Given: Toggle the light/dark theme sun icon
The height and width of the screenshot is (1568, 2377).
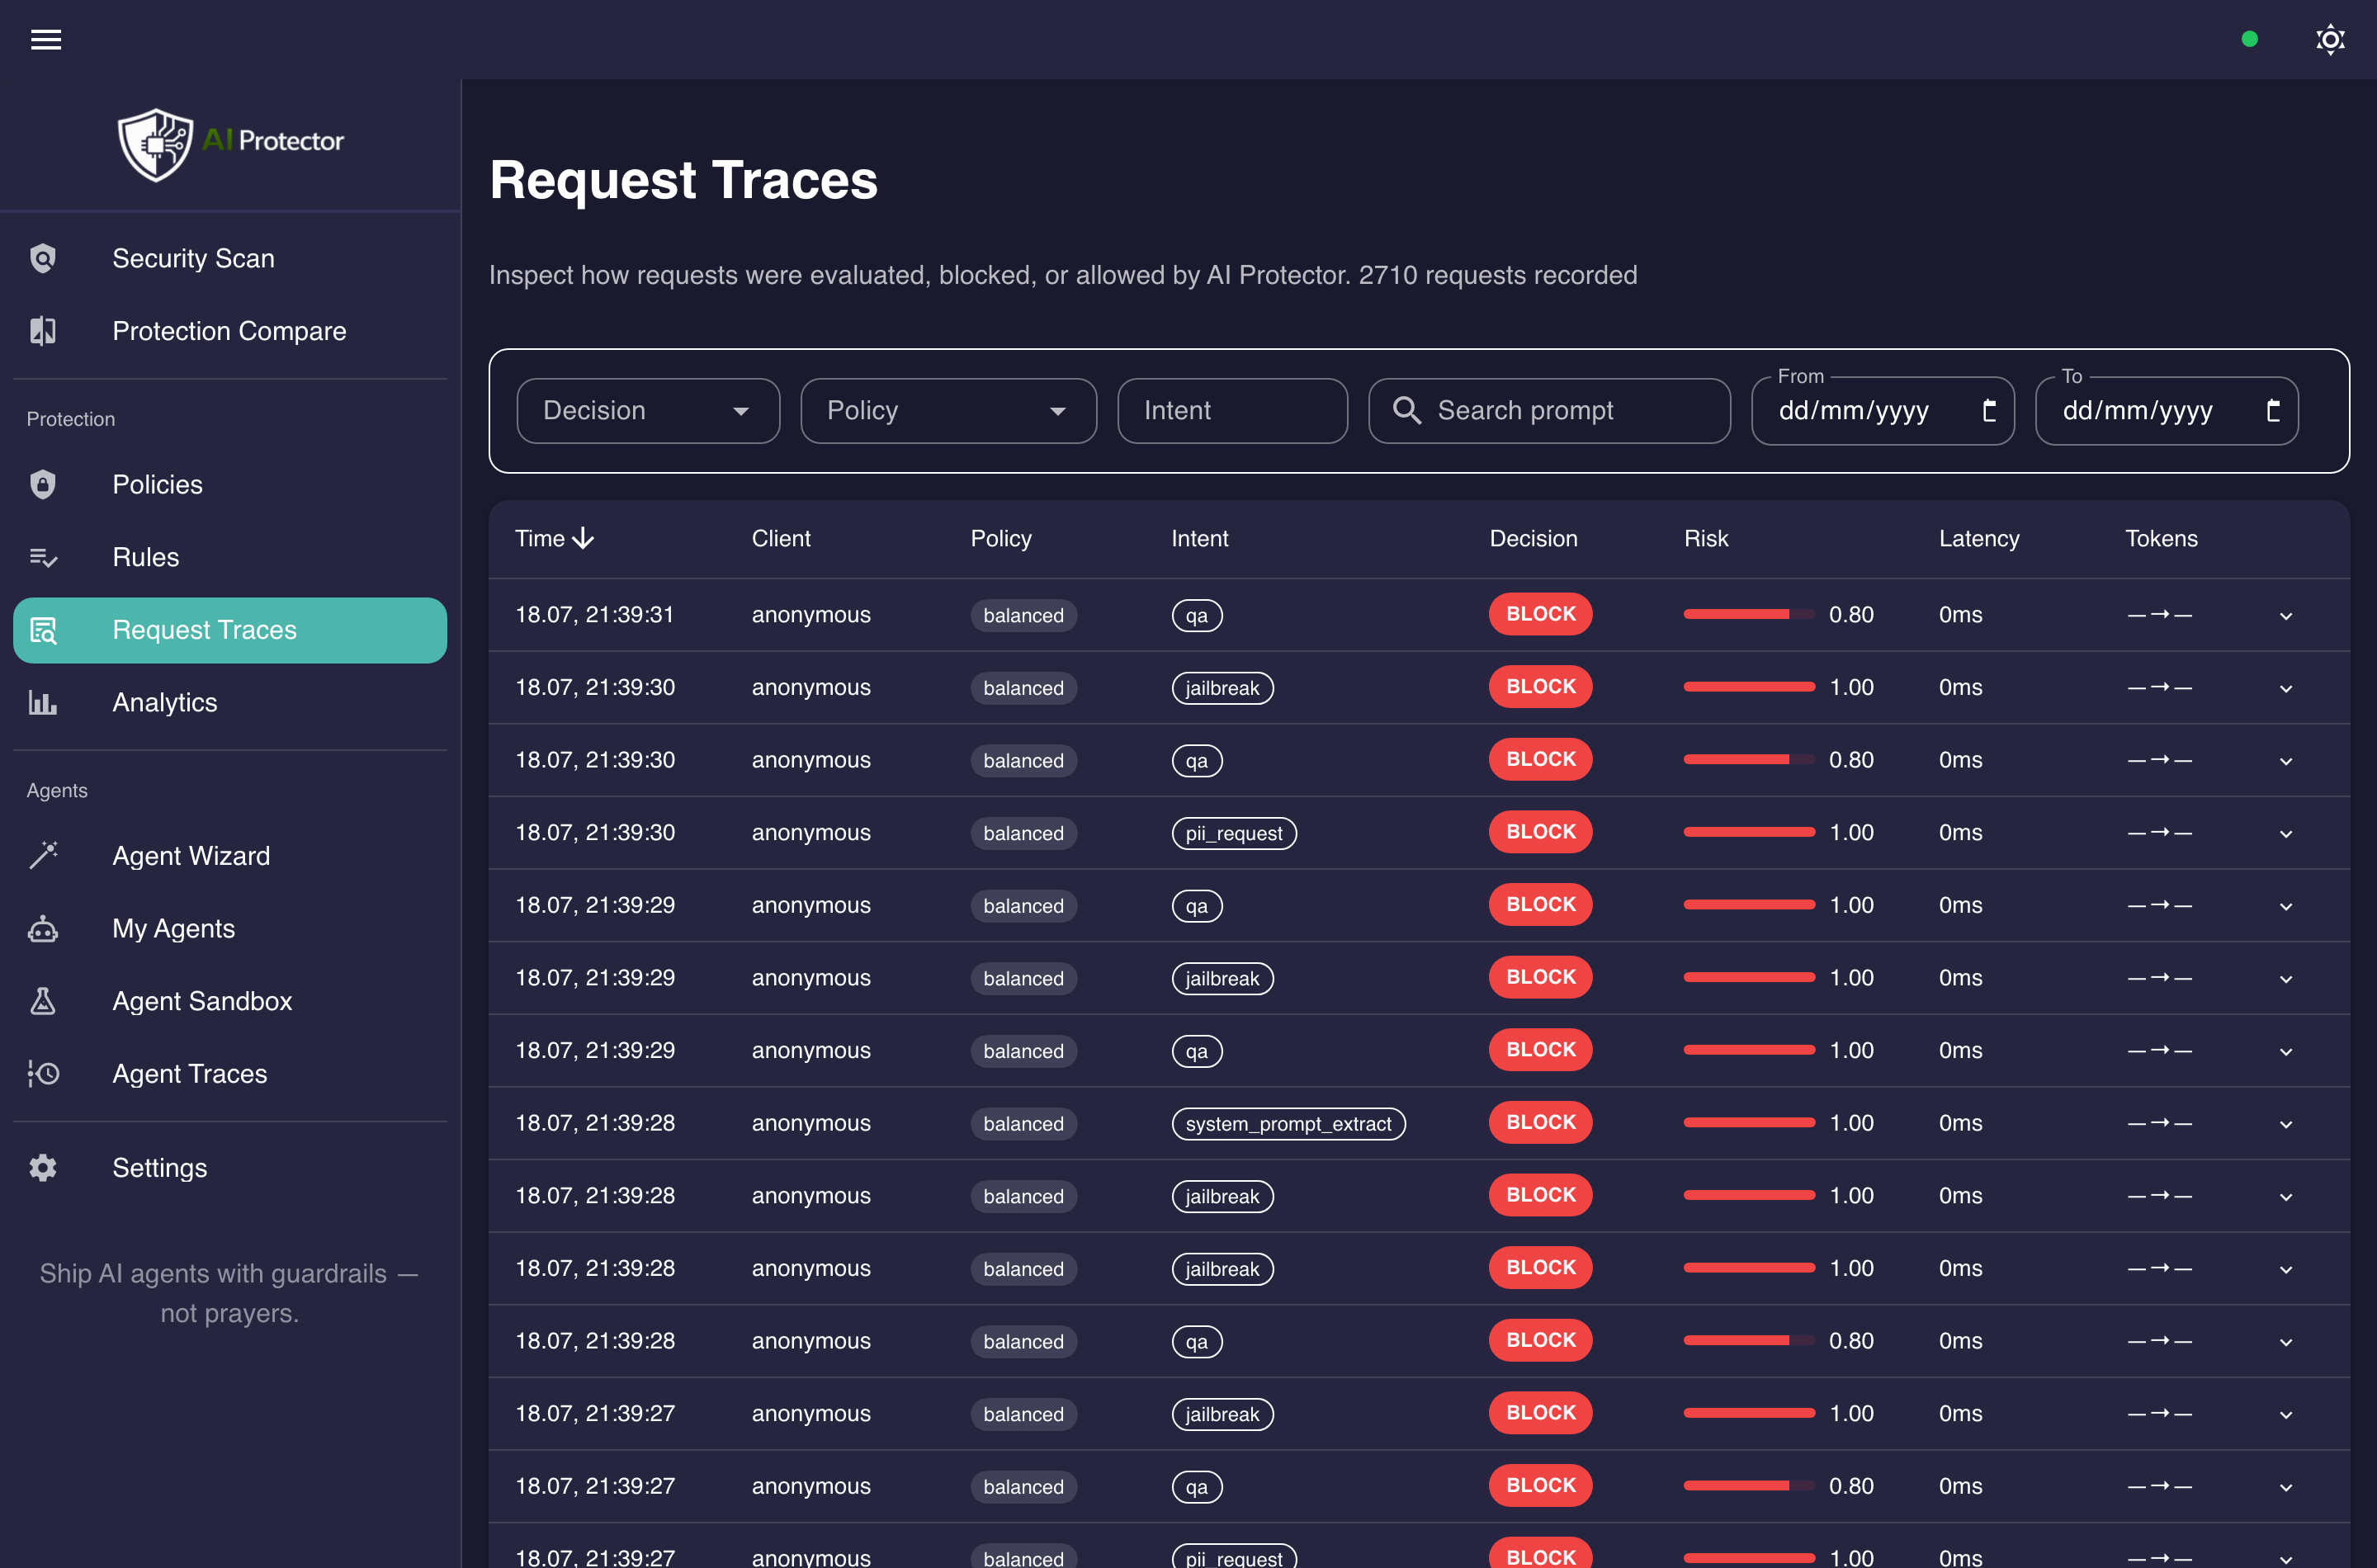Looking at the screenshot, I should (x=2330, y=39).
